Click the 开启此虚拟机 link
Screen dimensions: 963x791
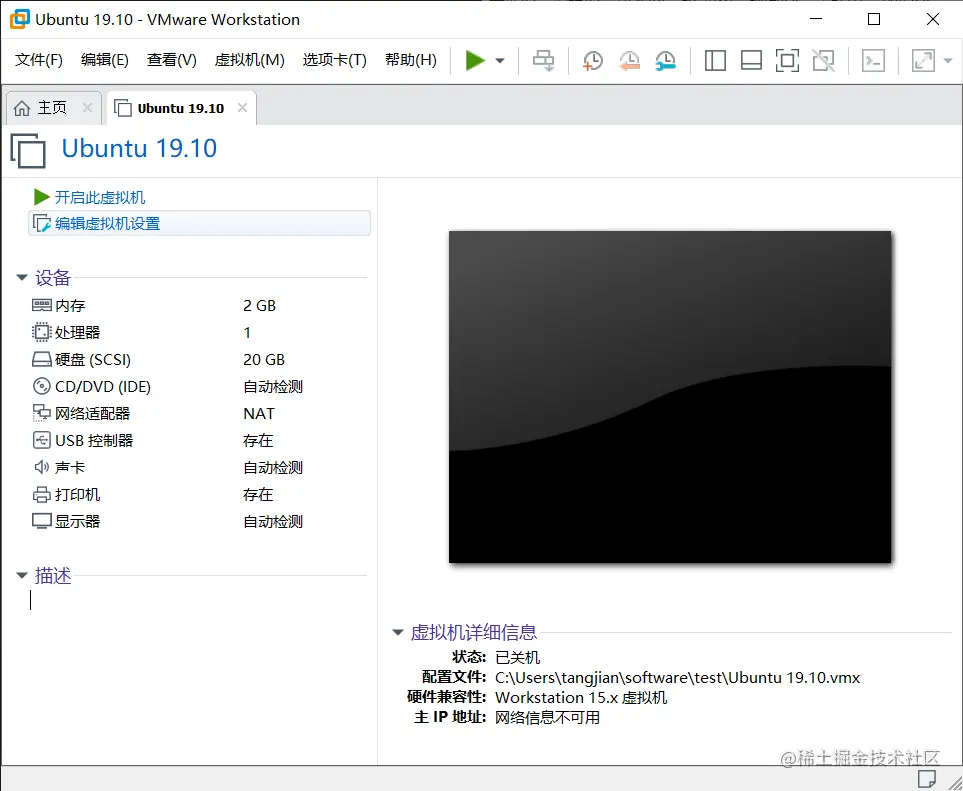tap(100, 196)
